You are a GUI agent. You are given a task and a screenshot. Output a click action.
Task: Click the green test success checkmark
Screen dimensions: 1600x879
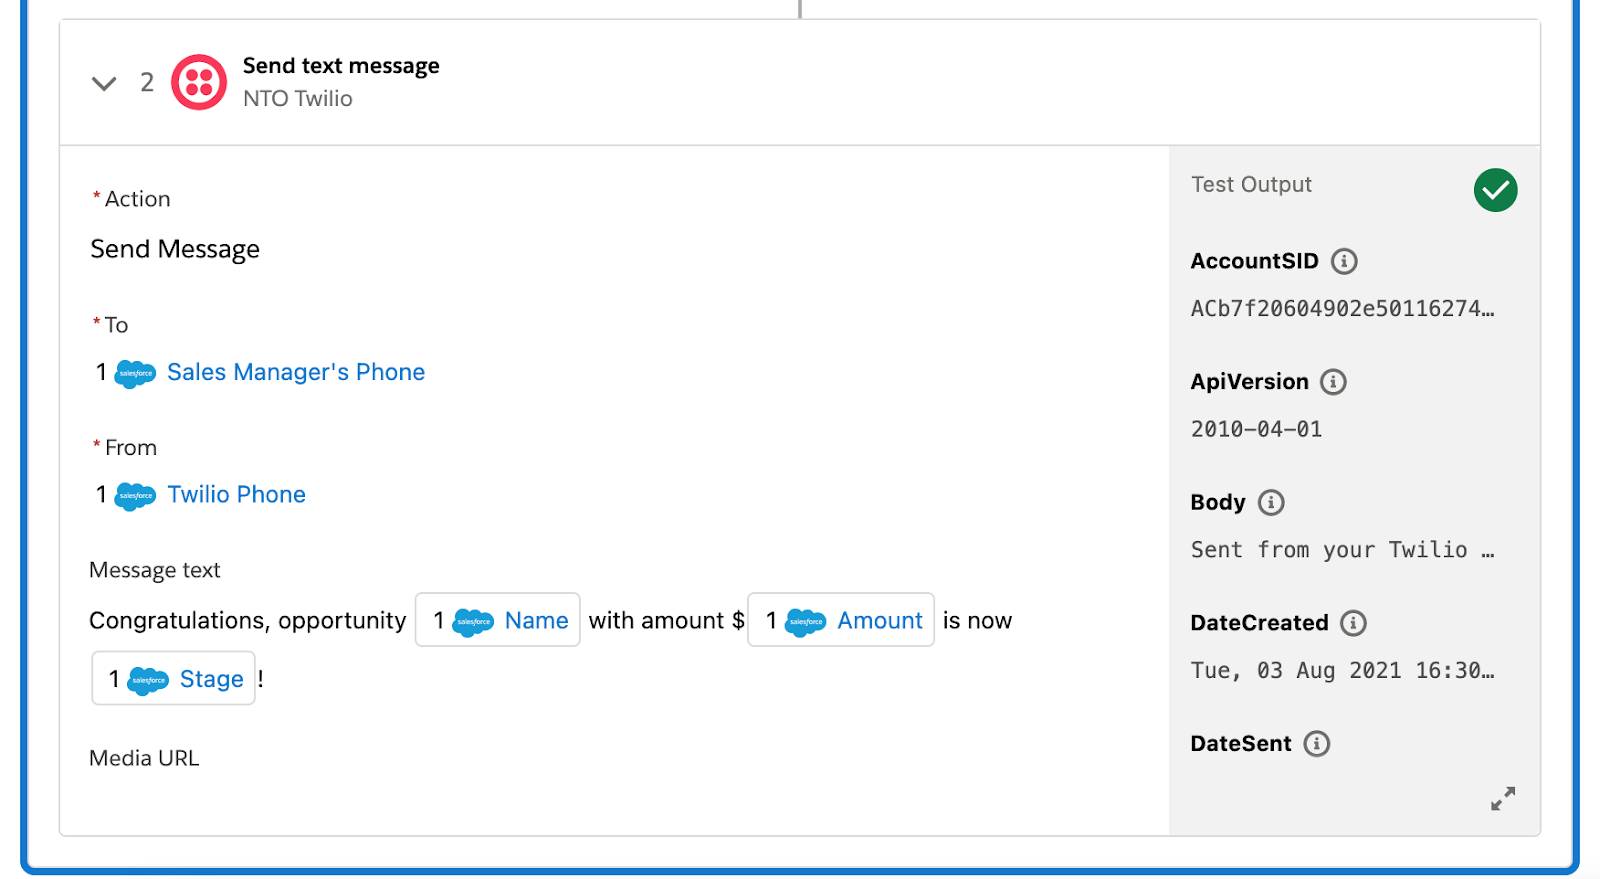pyautogui.click(x=1495, y=190)
